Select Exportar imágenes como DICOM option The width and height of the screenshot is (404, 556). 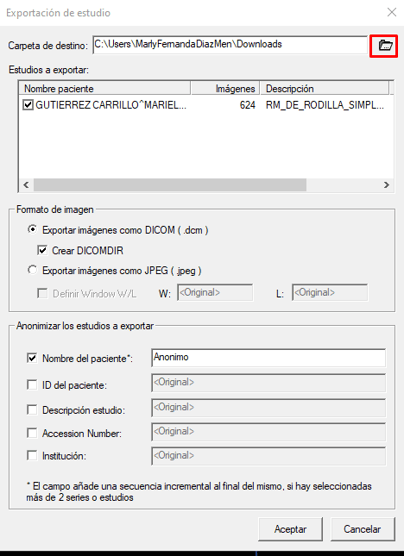[x=32, y=230]
